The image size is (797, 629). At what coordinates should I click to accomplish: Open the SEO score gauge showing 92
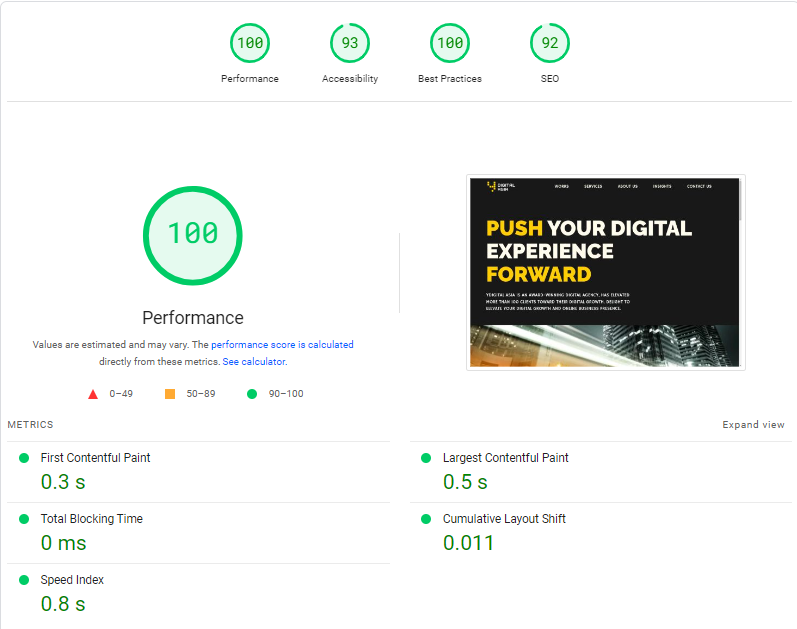pos(549,43)
